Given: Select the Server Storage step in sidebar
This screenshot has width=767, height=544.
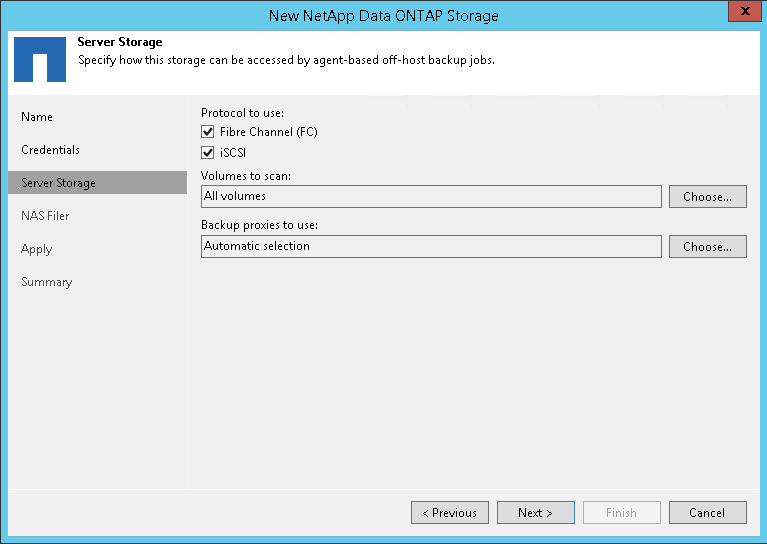Looking at the screenshot, I should tap(58, 183).
